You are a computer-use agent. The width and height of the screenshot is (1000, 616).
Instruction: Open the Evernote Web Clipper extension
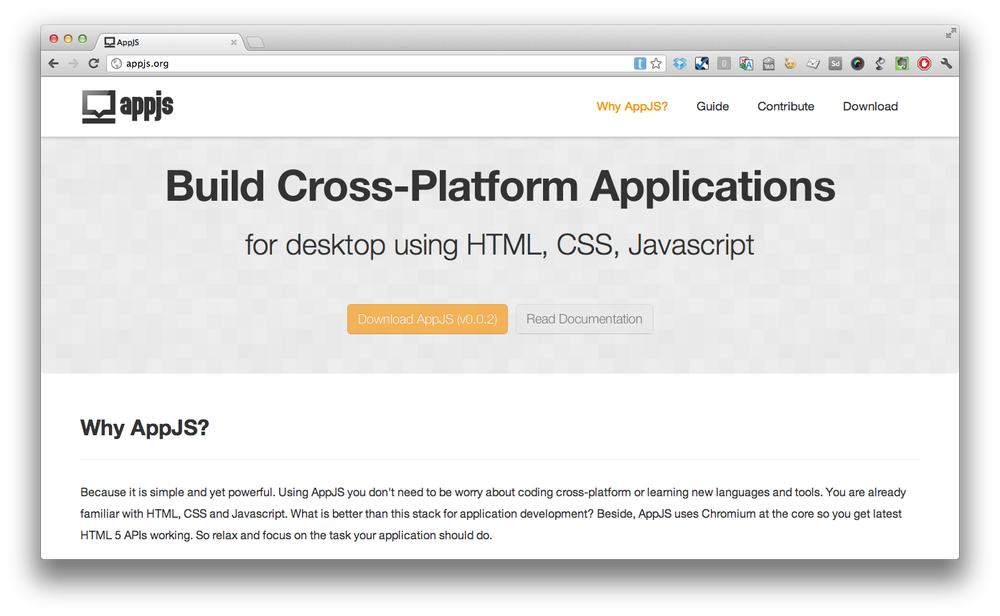click(x=902, y=63)
